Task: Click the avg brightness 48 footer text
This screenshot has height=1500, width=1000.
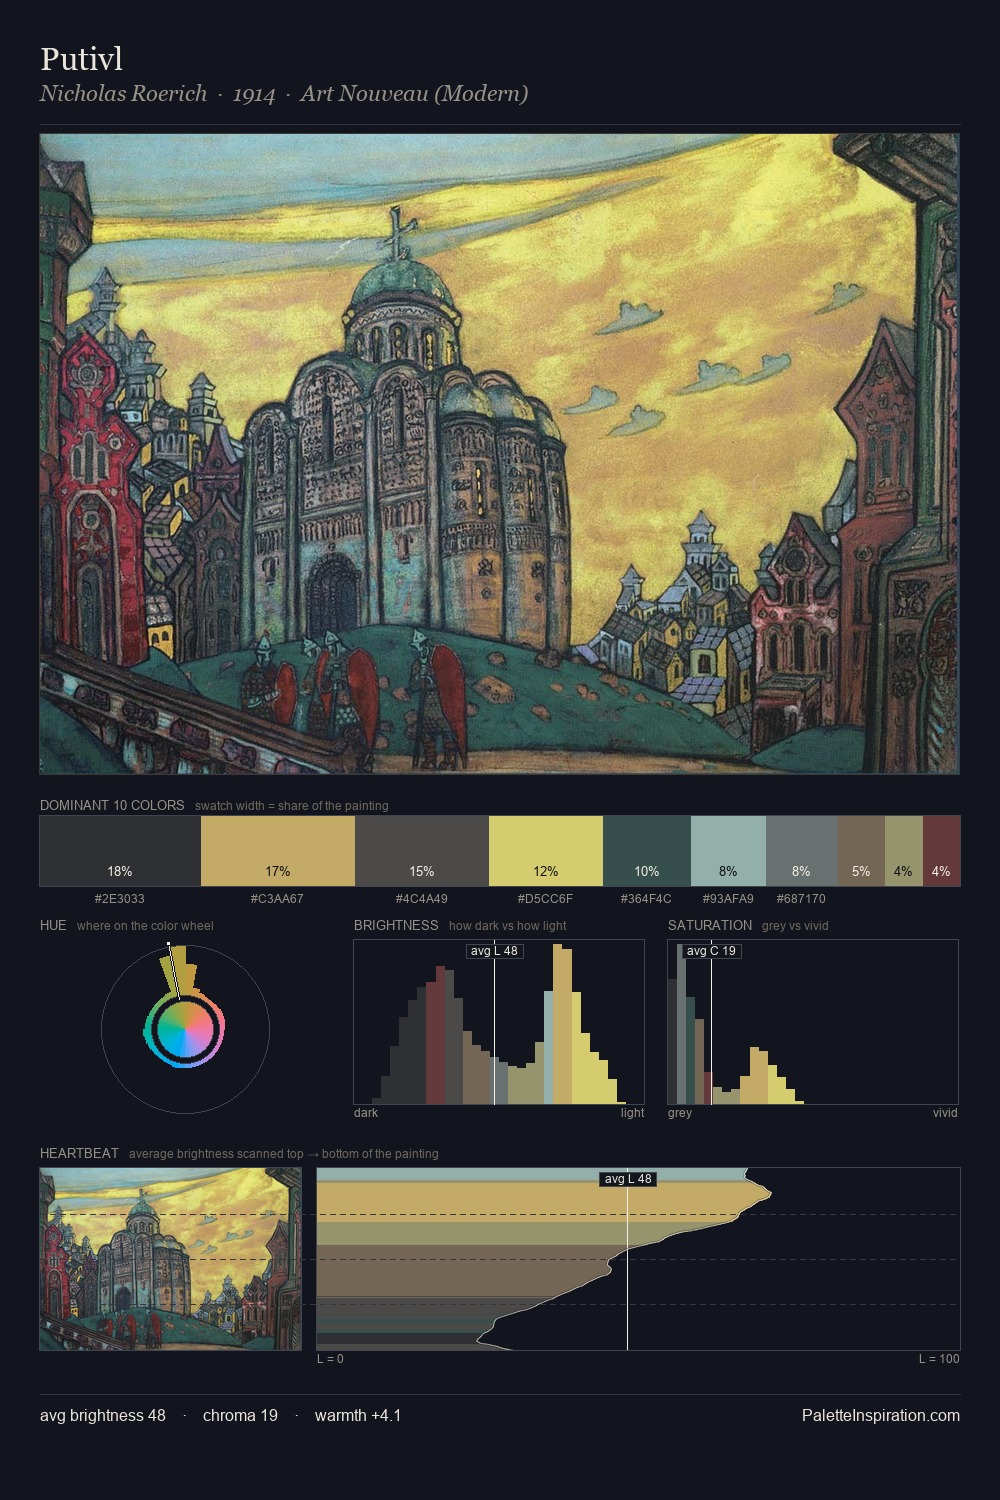Action: tap(103, 1415)
